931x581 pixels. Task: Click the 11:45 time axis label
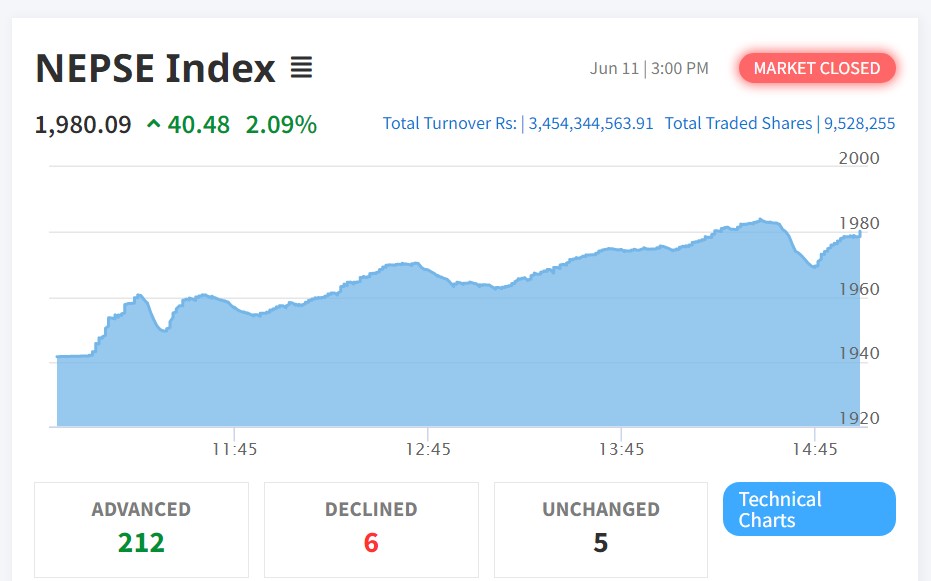pos(234,449)
